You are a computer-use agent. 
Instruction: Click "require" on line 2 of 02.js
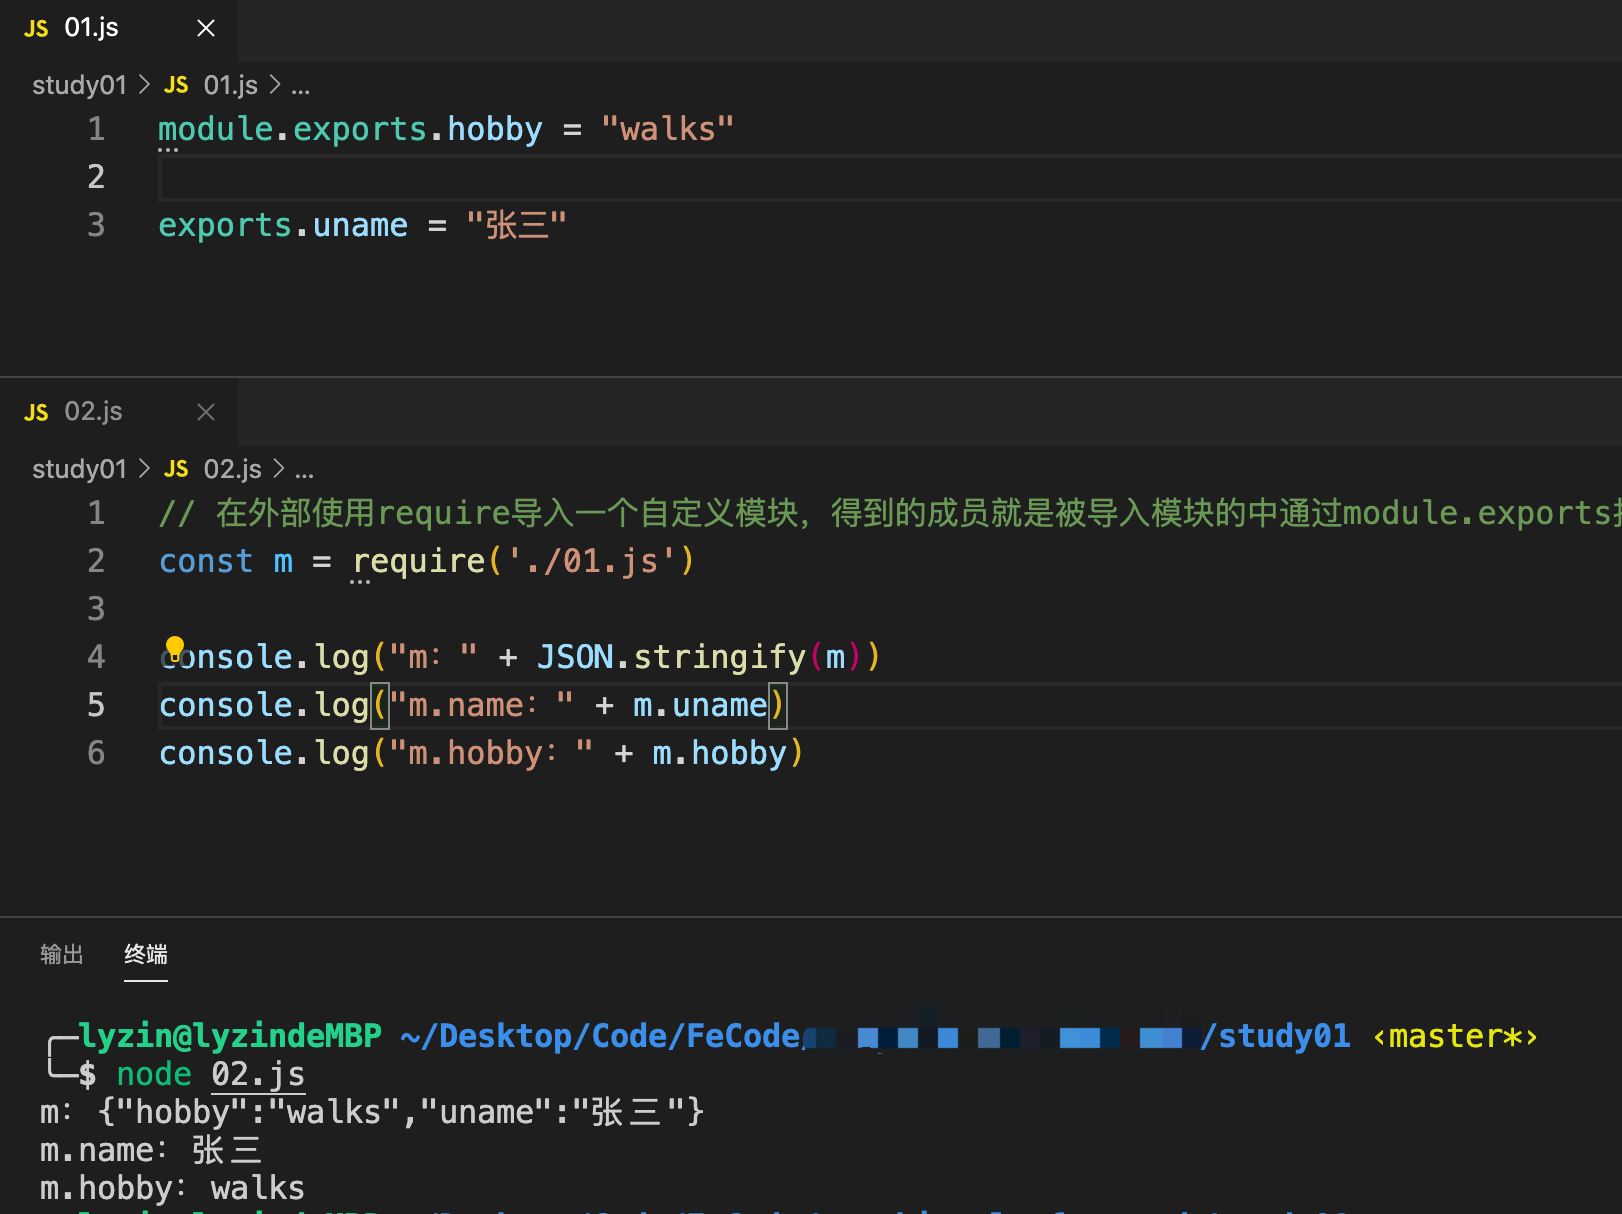[x=419, y=561]
